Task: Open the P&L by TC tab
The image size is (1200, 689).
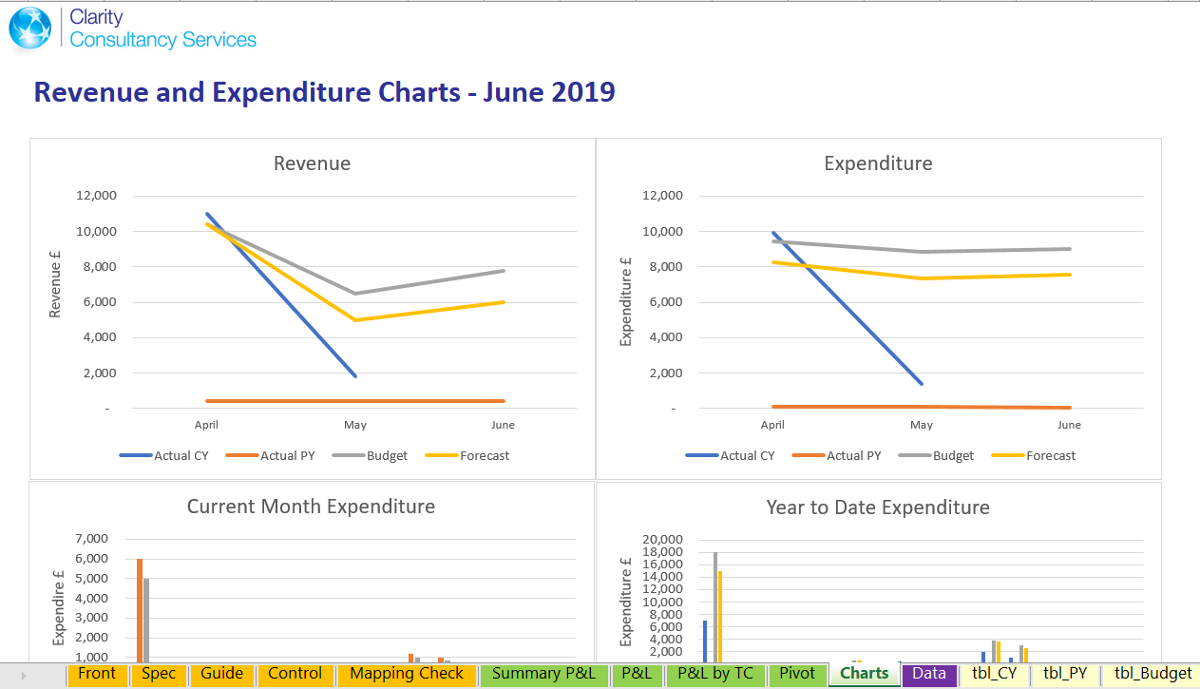Action: [715, 674]
